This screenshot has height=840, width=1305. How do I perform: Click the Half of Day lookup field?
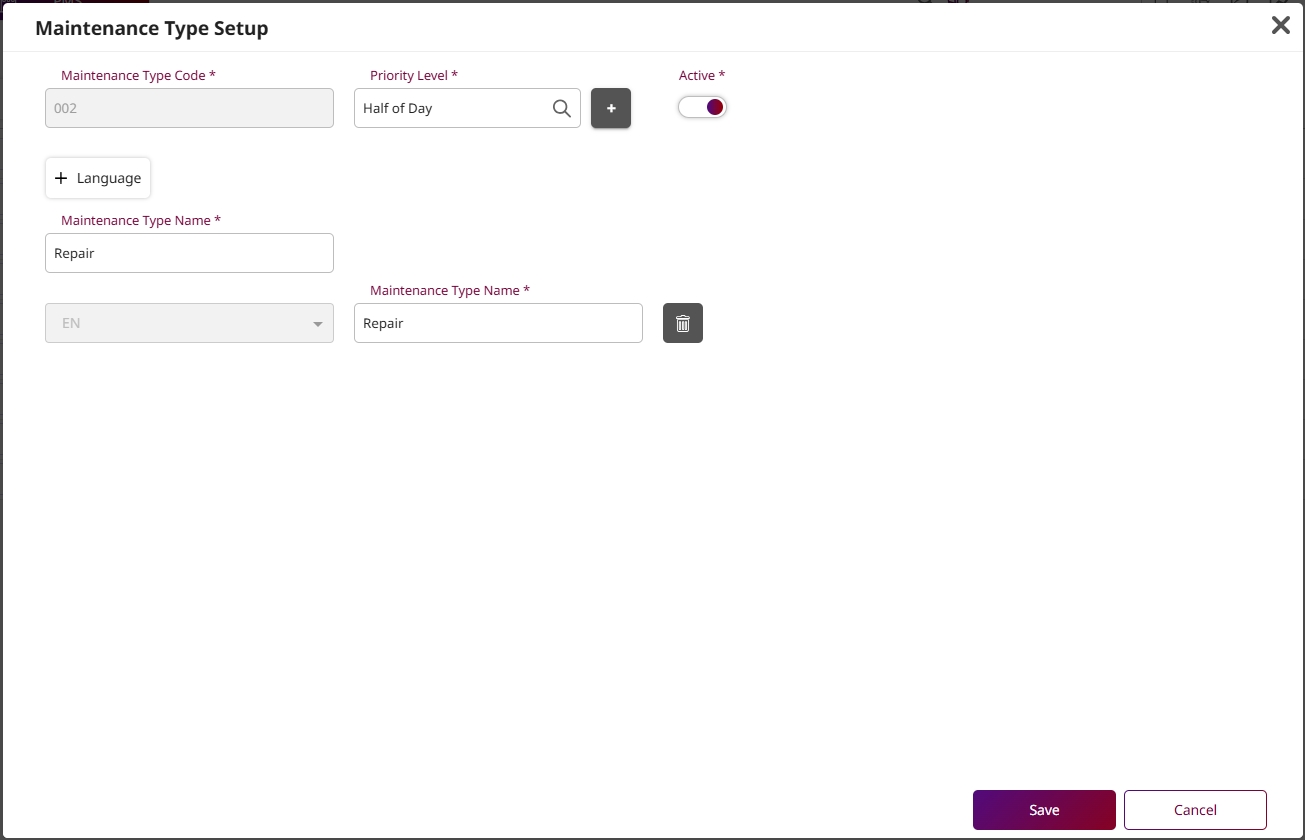click(450, 108)
